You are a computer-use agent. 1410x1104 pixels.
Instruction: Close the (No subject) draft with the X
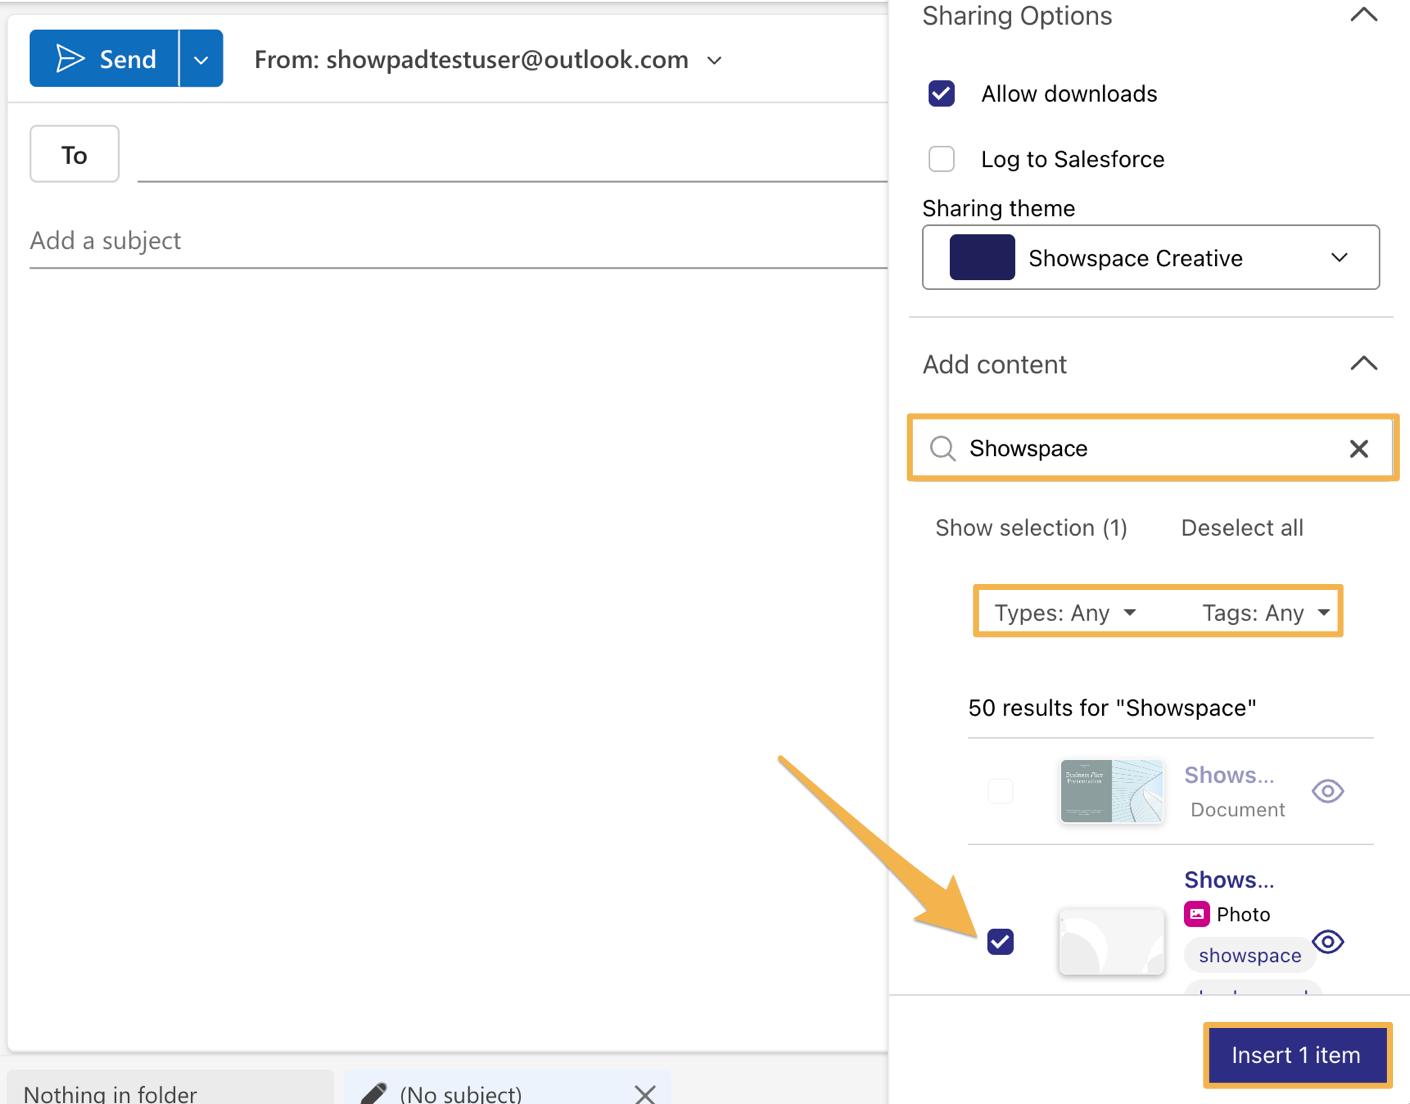coord(645,1092)
